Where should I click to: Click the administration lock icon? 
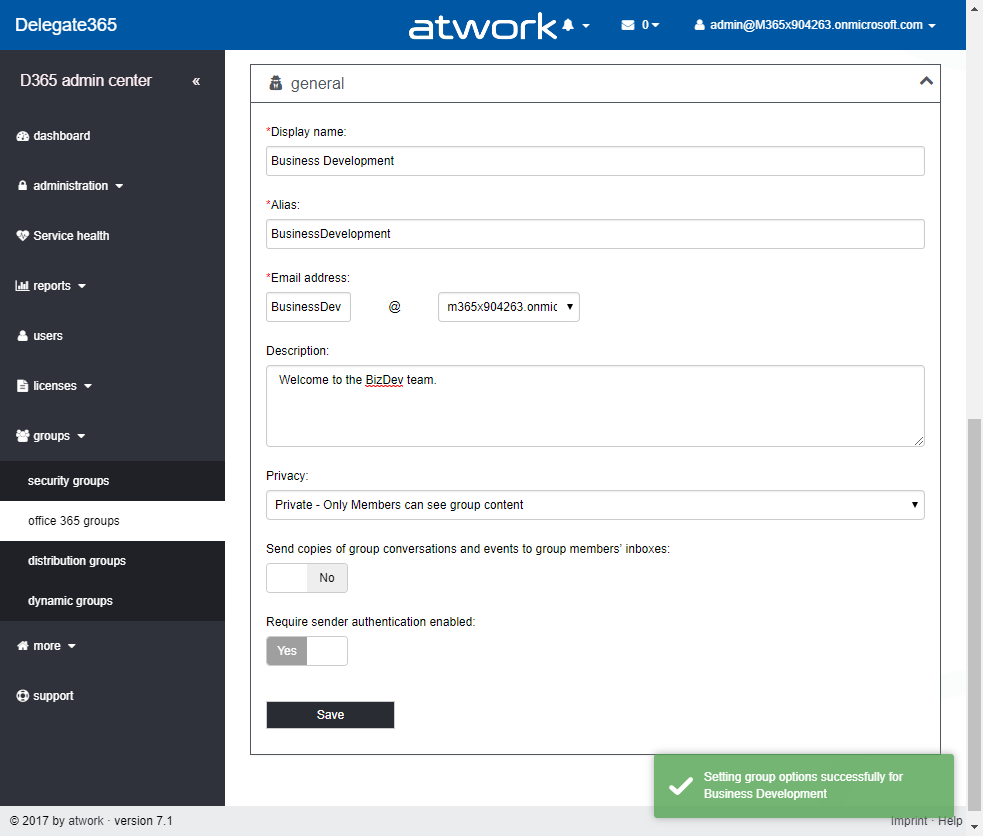point(23,185)
